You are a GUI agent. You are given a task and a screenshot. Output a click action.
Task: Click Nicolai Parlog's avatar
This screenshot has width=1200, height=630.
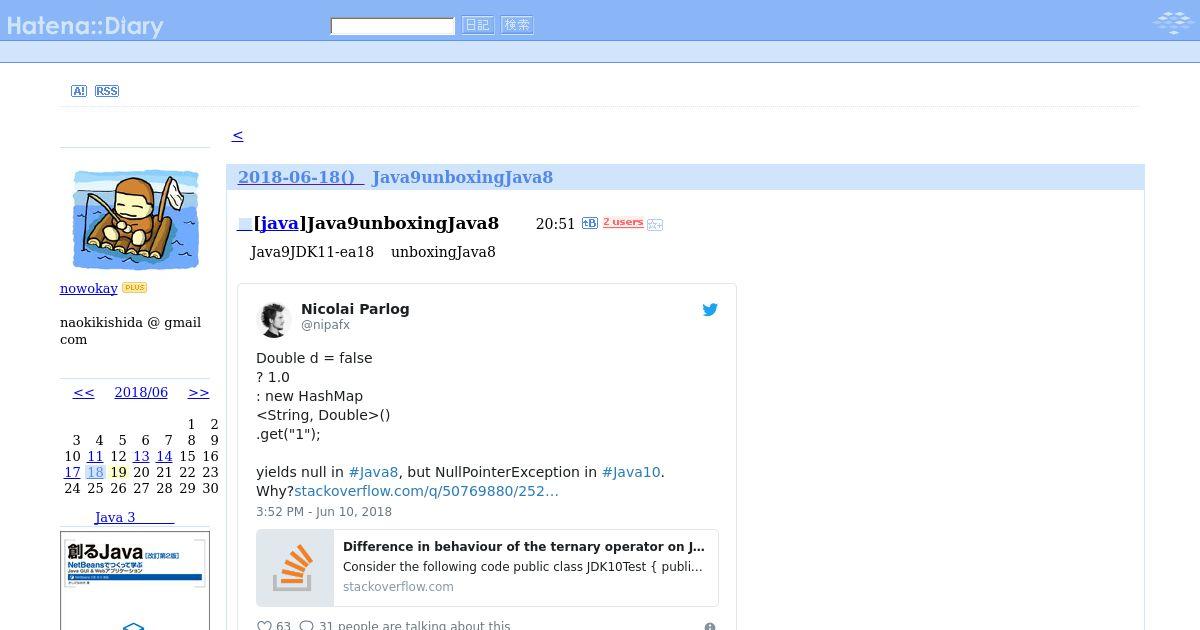[273, 318]
